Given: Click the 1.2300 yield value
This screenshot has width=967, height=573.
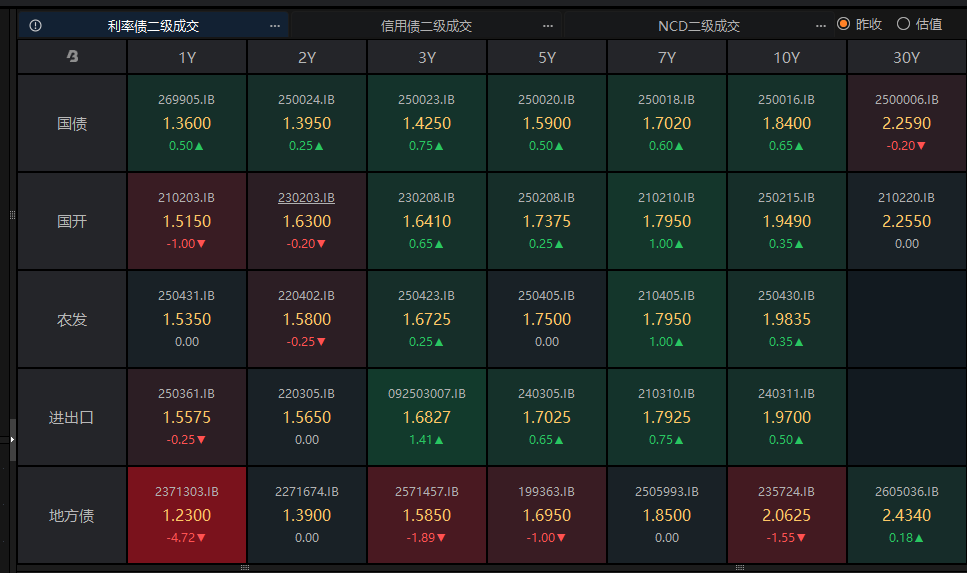Looking at the screenshot, I should tap(187, 515).
